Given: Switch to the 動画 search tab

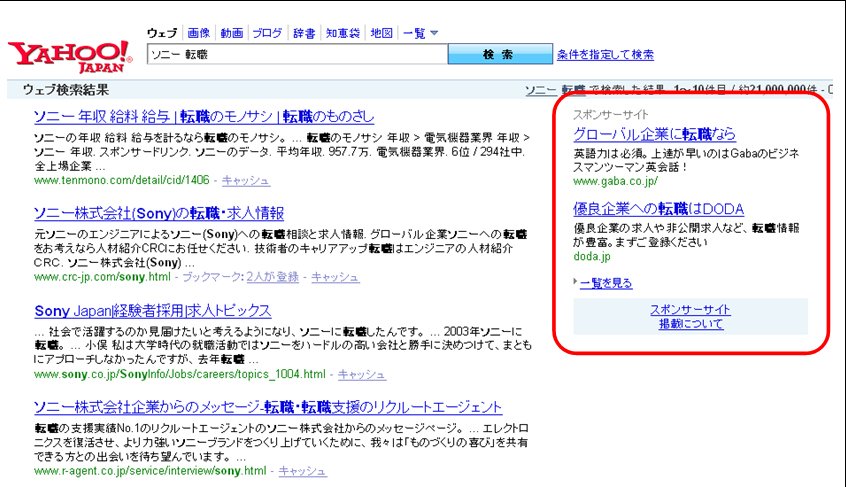Looking at the screenshot, I should [232, 33].
